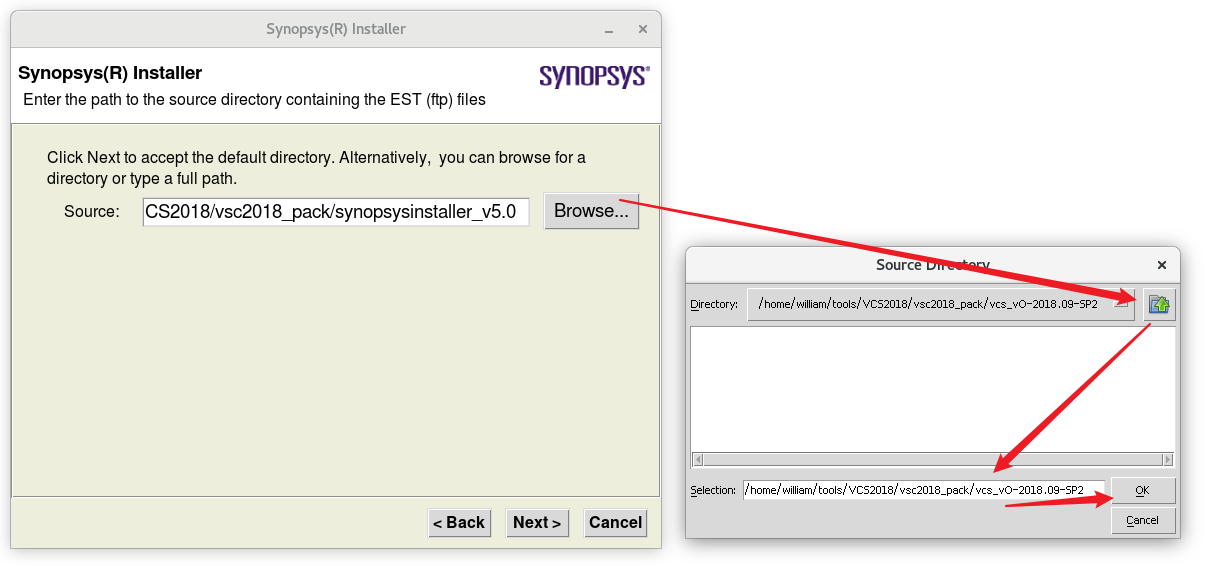Close the Source Directory dialog
The image size is (1205, 582).
click(x=1162, y=265)
